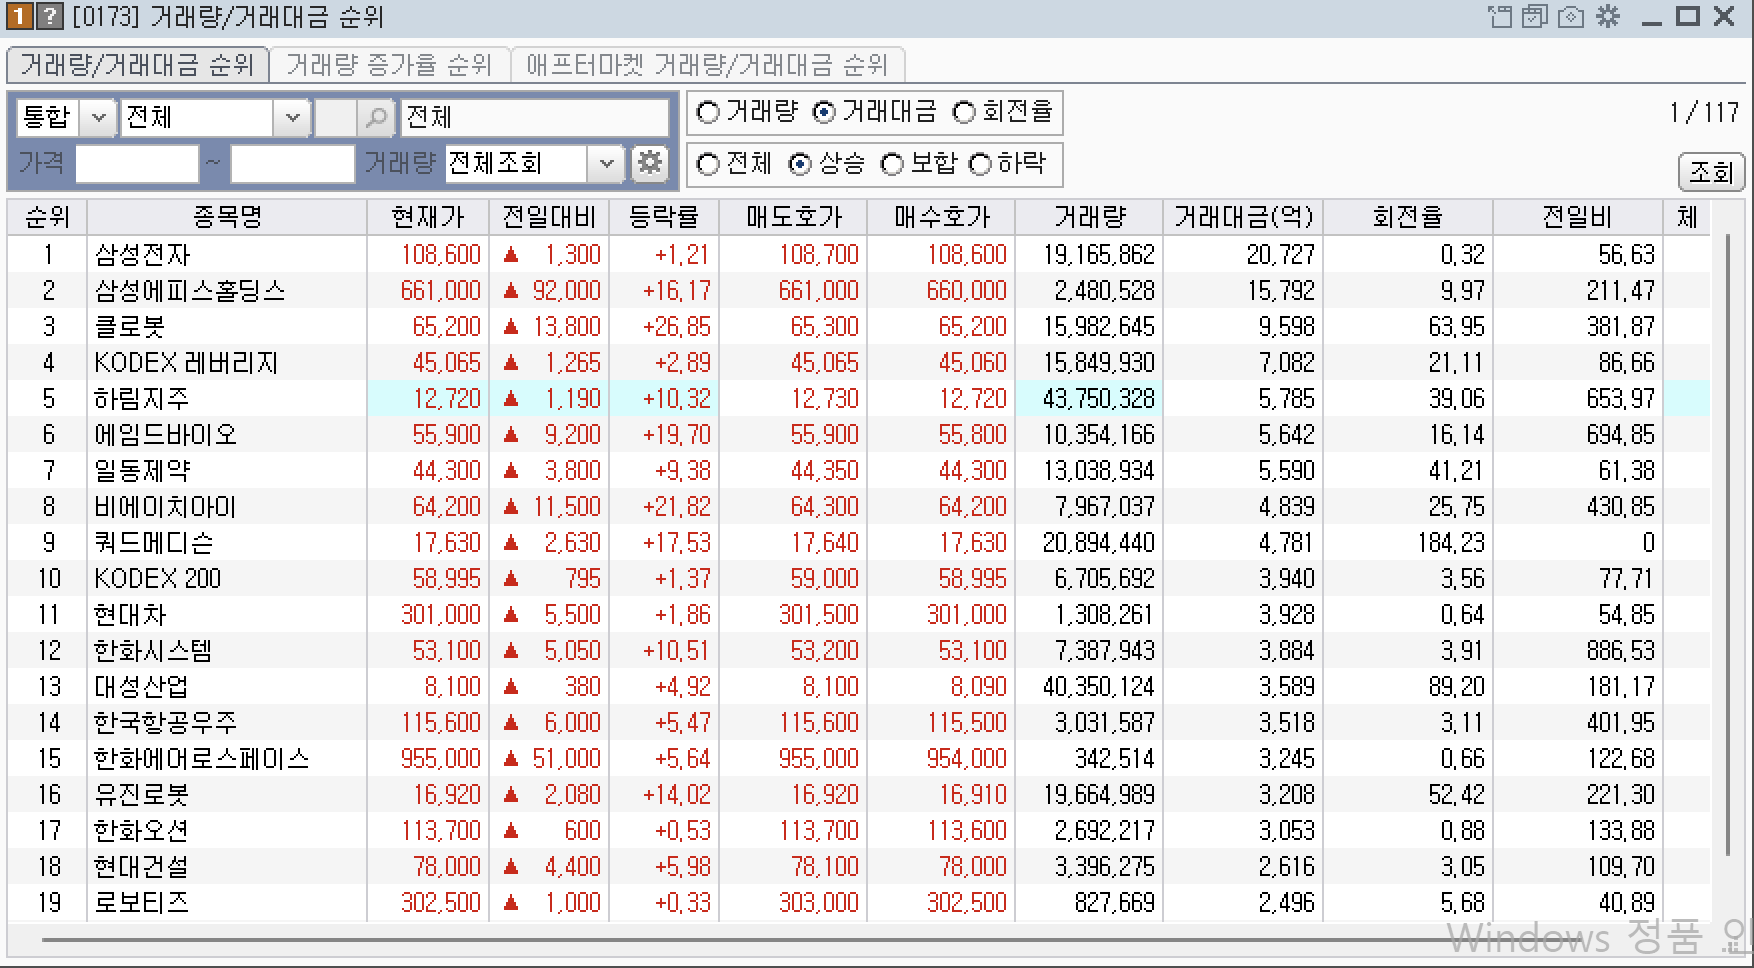
Task: Open filter settings gear beside 전체조회
Action: pos(650,163)
